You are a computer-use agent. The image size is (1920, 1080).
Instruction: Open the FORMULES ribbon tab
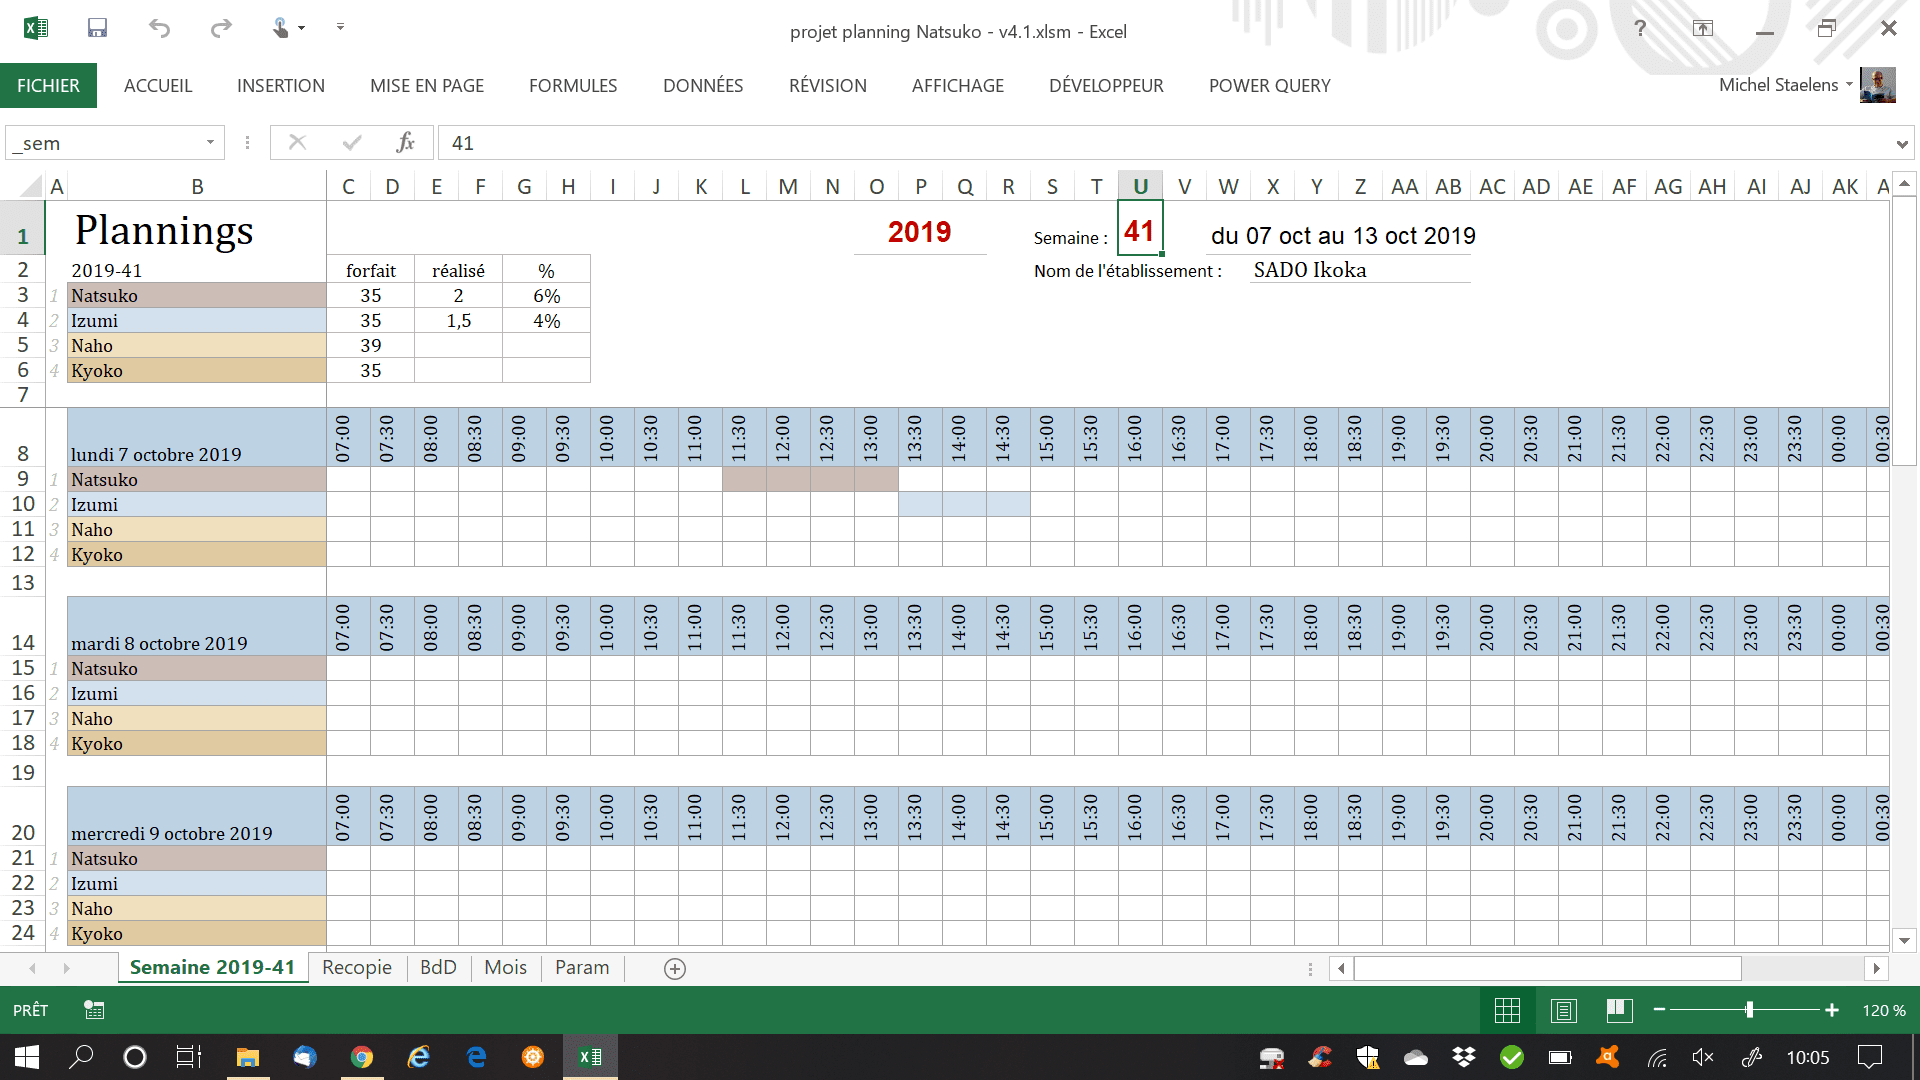(573, 86)
